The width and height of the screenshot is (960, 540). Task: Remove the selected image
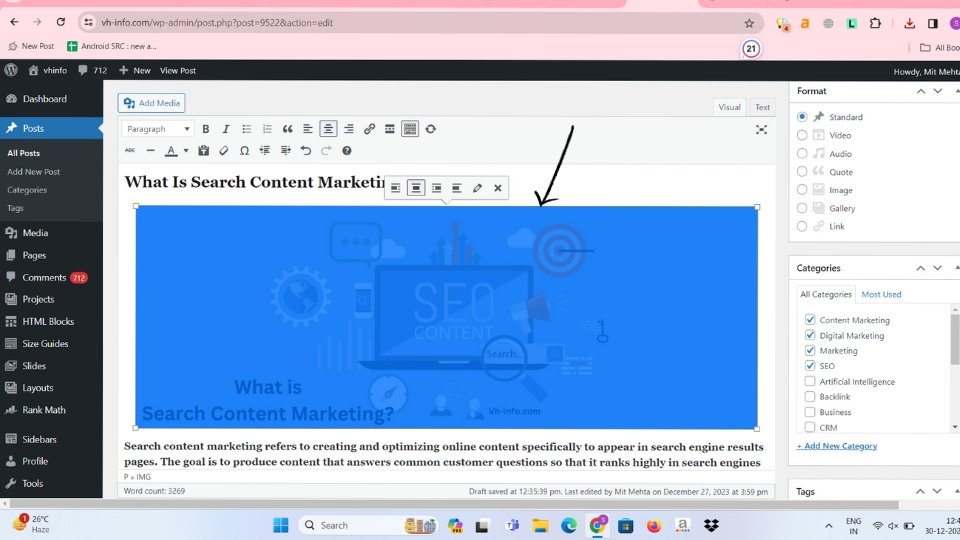(498, 188)
